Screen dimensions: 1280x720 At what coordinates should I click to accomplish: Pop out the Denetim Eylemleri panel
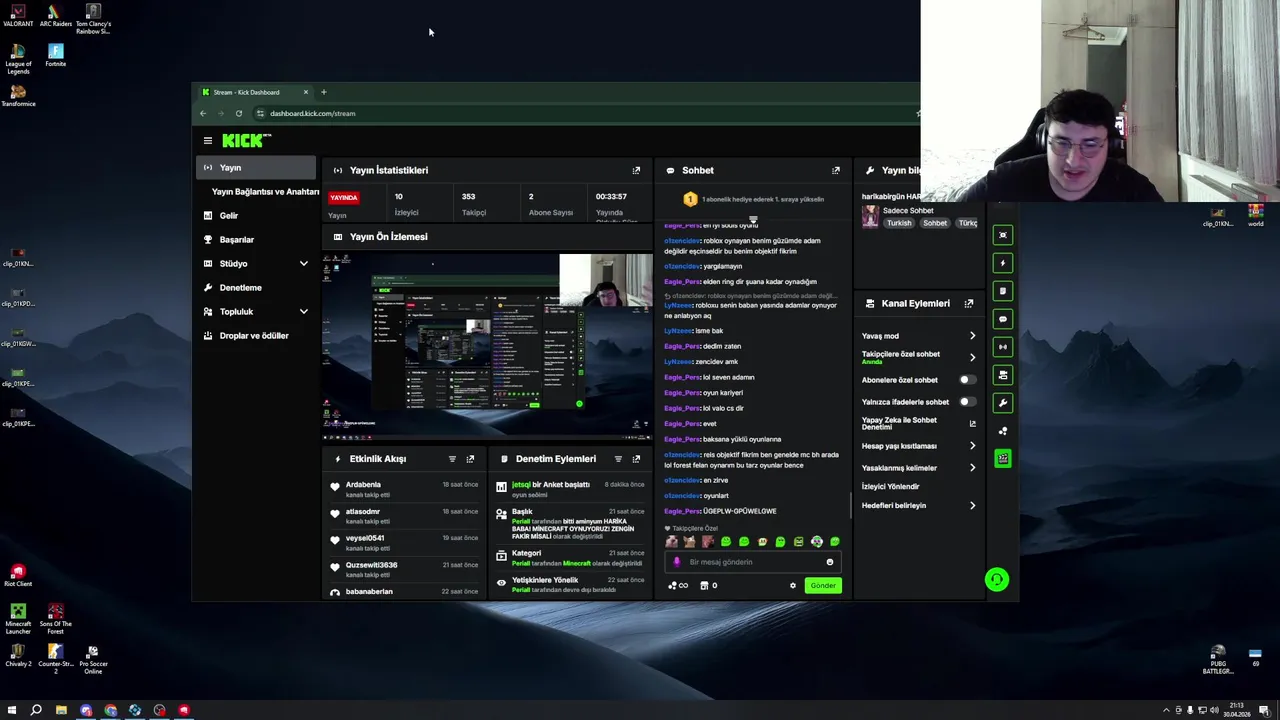point(636,459)
